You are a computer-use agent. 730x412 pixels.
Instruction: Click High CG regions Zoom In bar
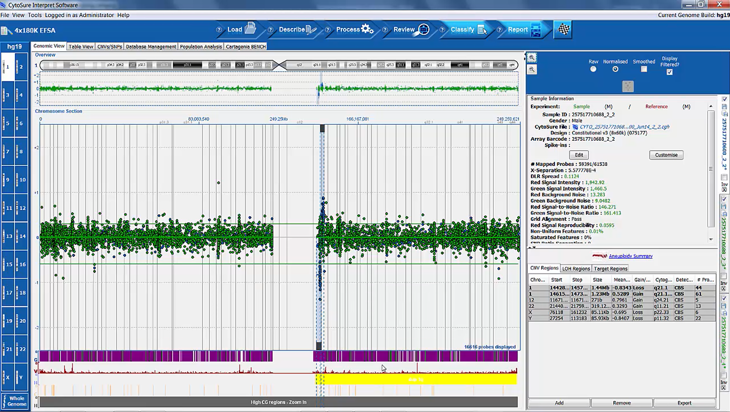click(x=278, y=402)
